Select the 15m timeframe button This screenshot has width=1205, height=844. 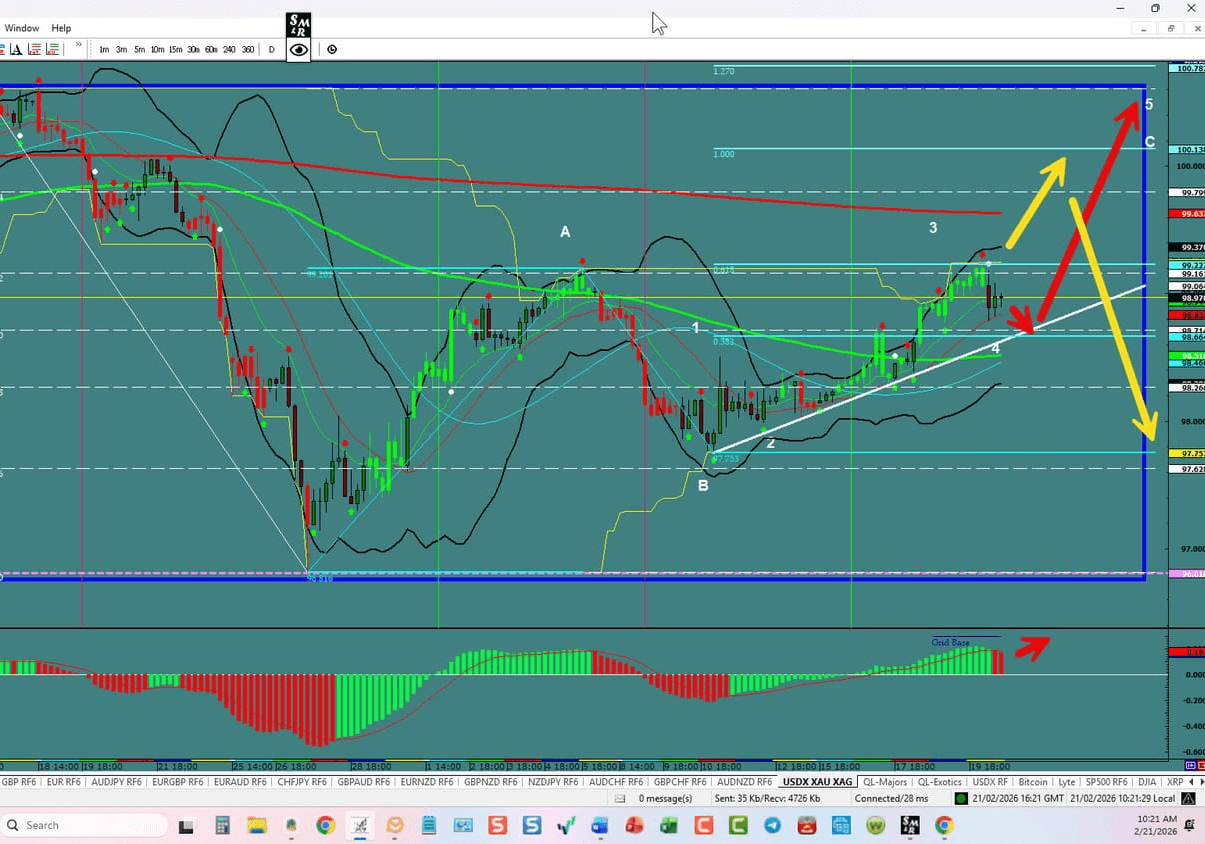pos(175,49)
